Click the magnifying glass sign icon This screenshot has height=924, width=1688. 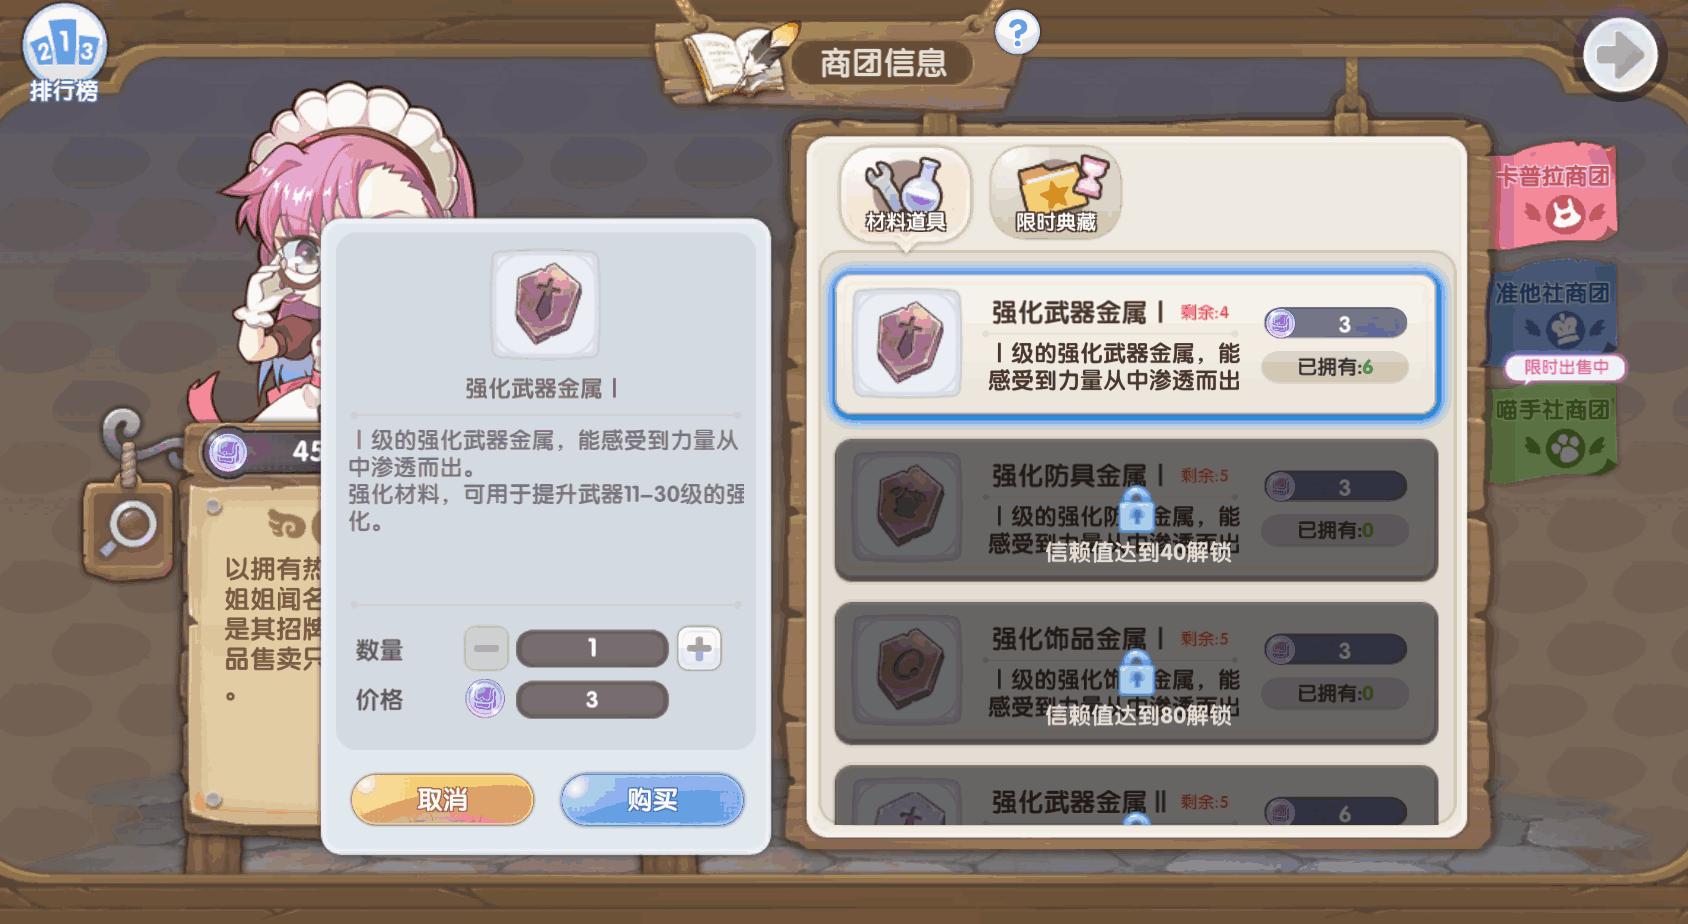129,529
